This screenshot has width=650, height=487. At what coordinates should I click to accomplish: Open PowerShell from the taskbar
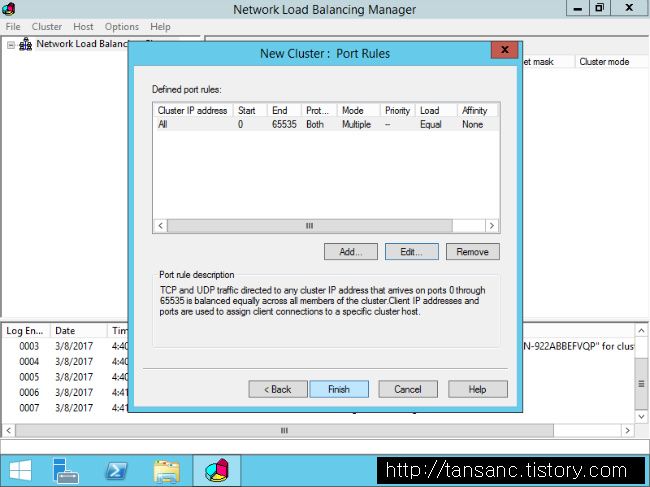tap(116, 471)
